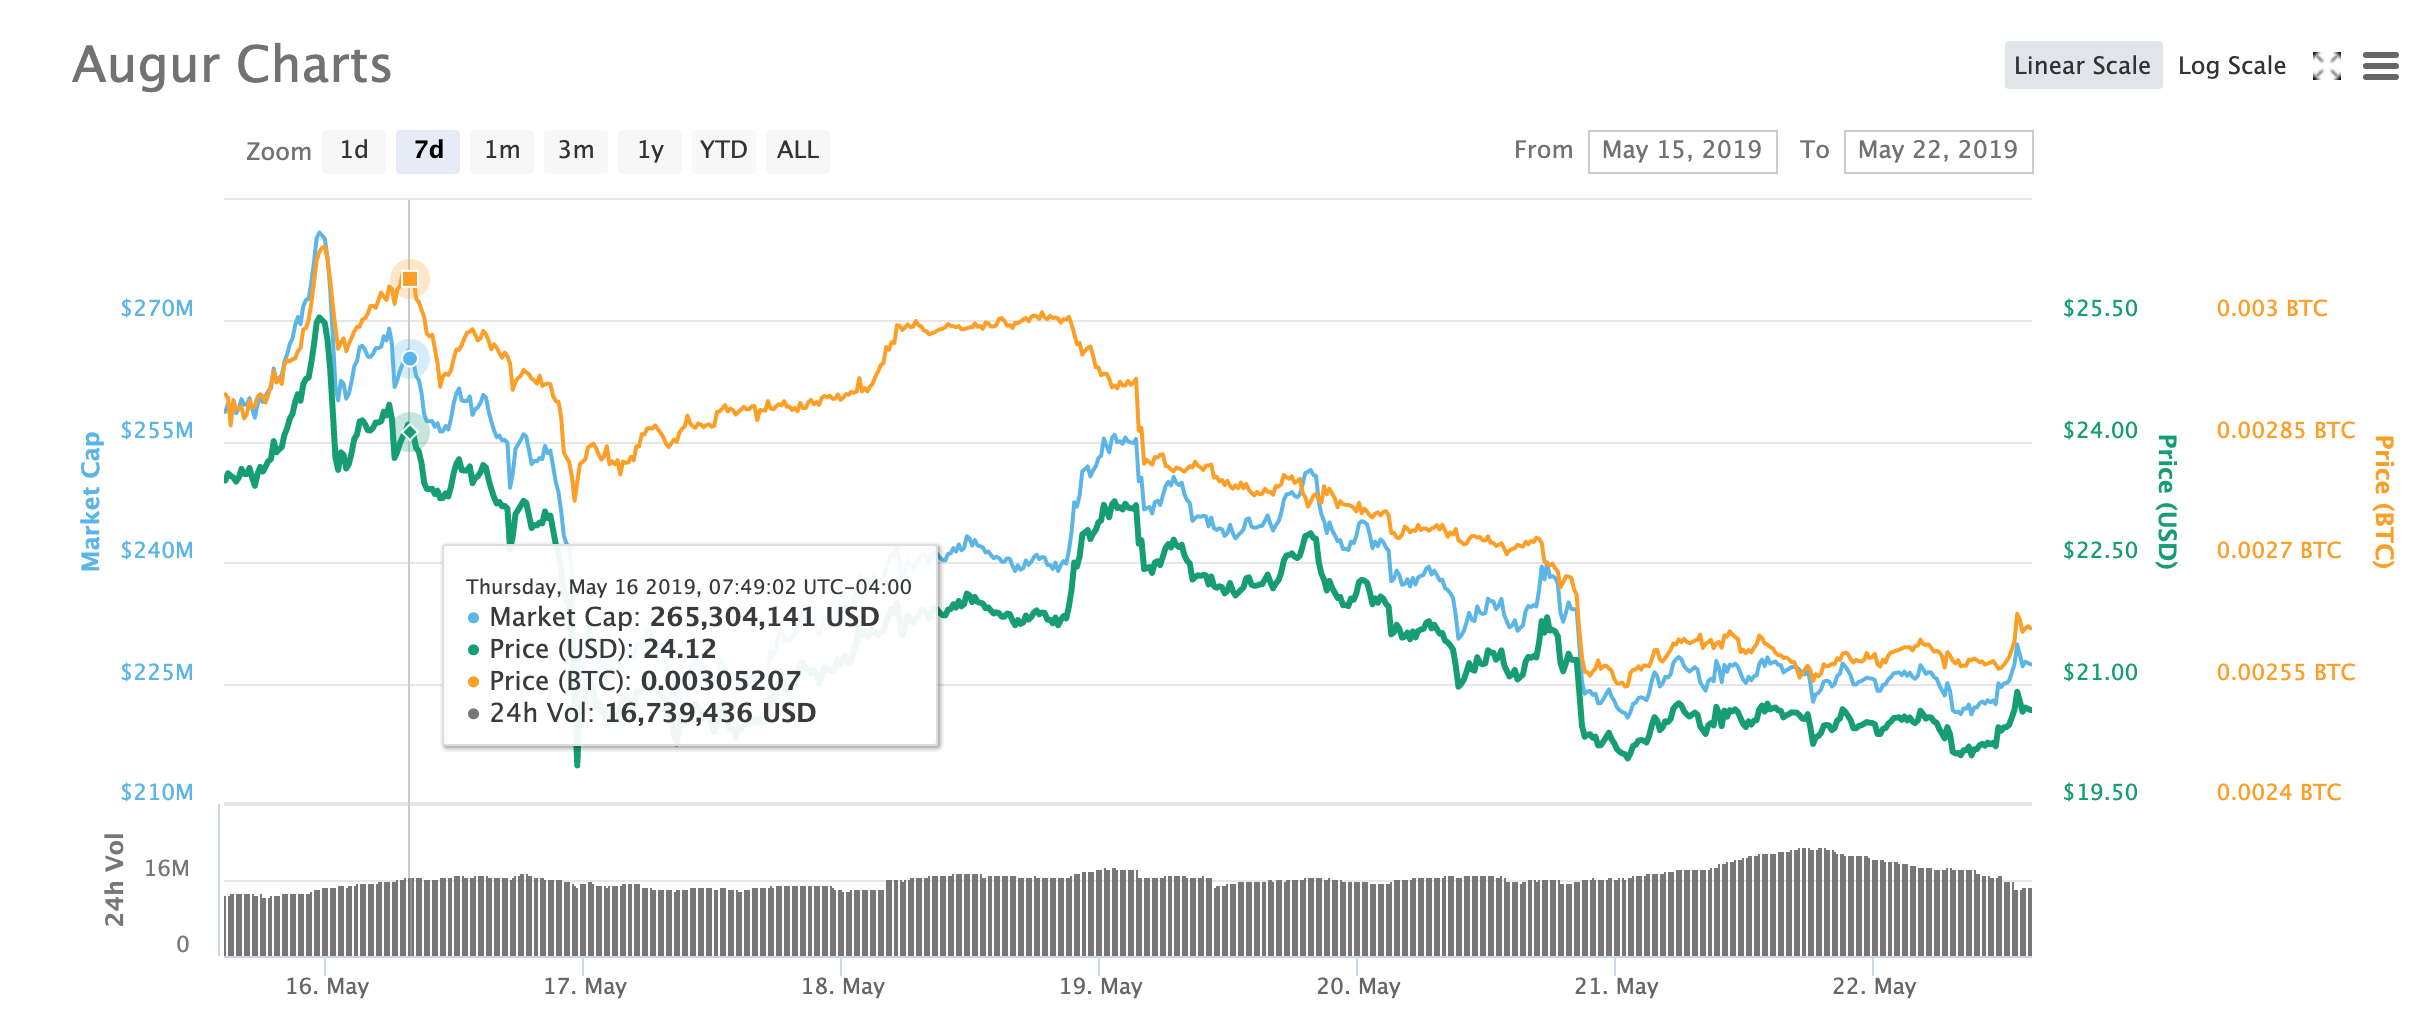Click the Augur Charts heading
The height and width of the screenshot is (1034, 2412).
232,65
